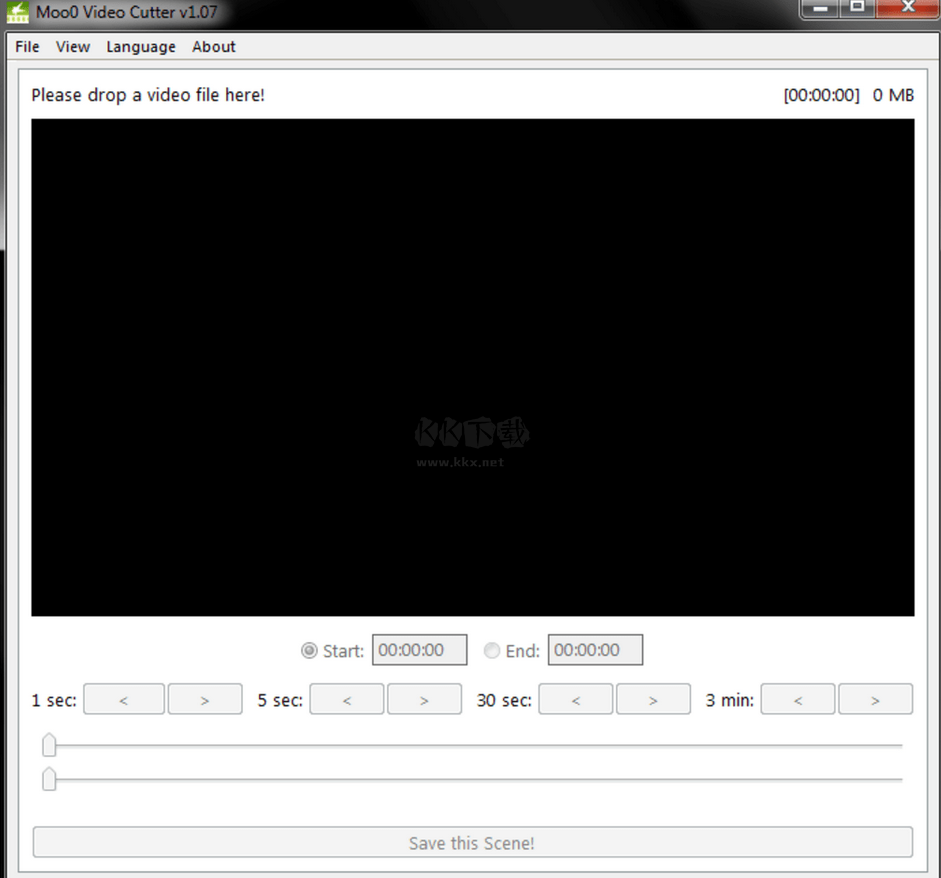Click the 'Please drop a video file here!' text
941x878 pixels.
[x=148, y=95]
